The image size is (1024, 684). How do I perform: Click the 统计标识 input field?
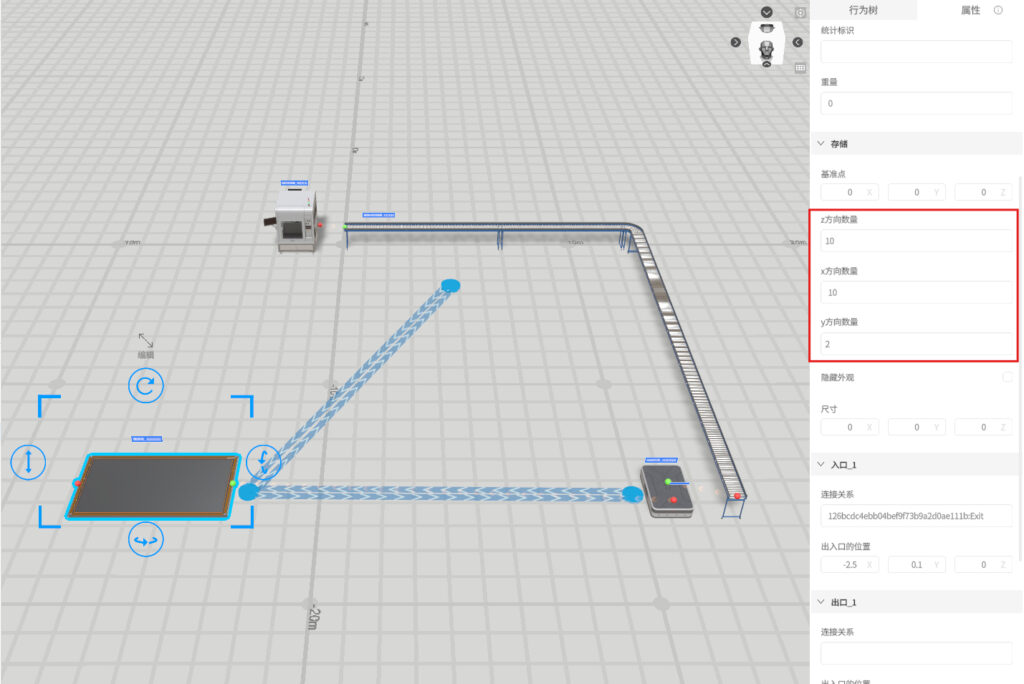pyautogui.click(x=916, y=52)
